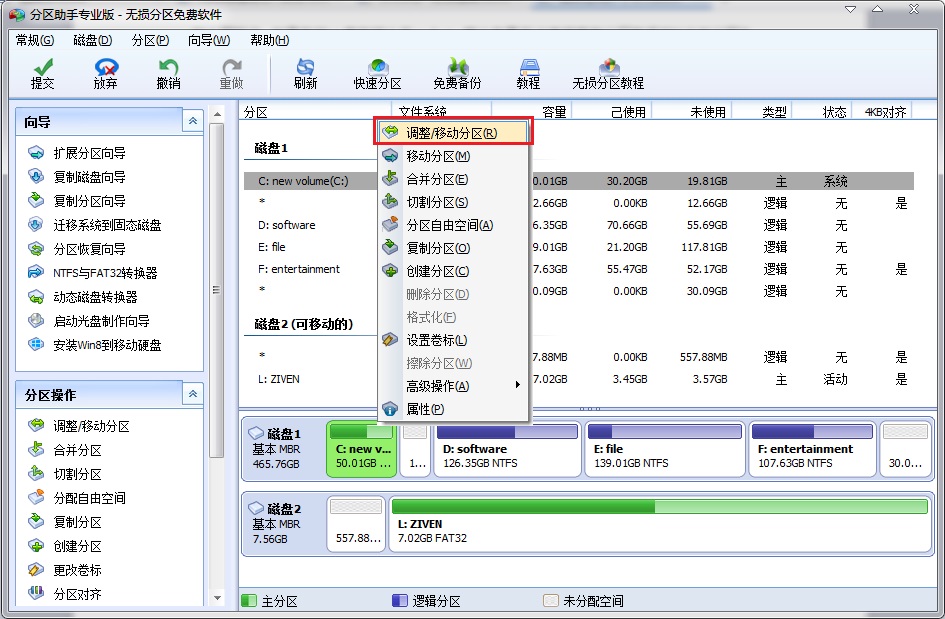Select 557.88MB unallocated block on 磁盘2

pos(357,524)
